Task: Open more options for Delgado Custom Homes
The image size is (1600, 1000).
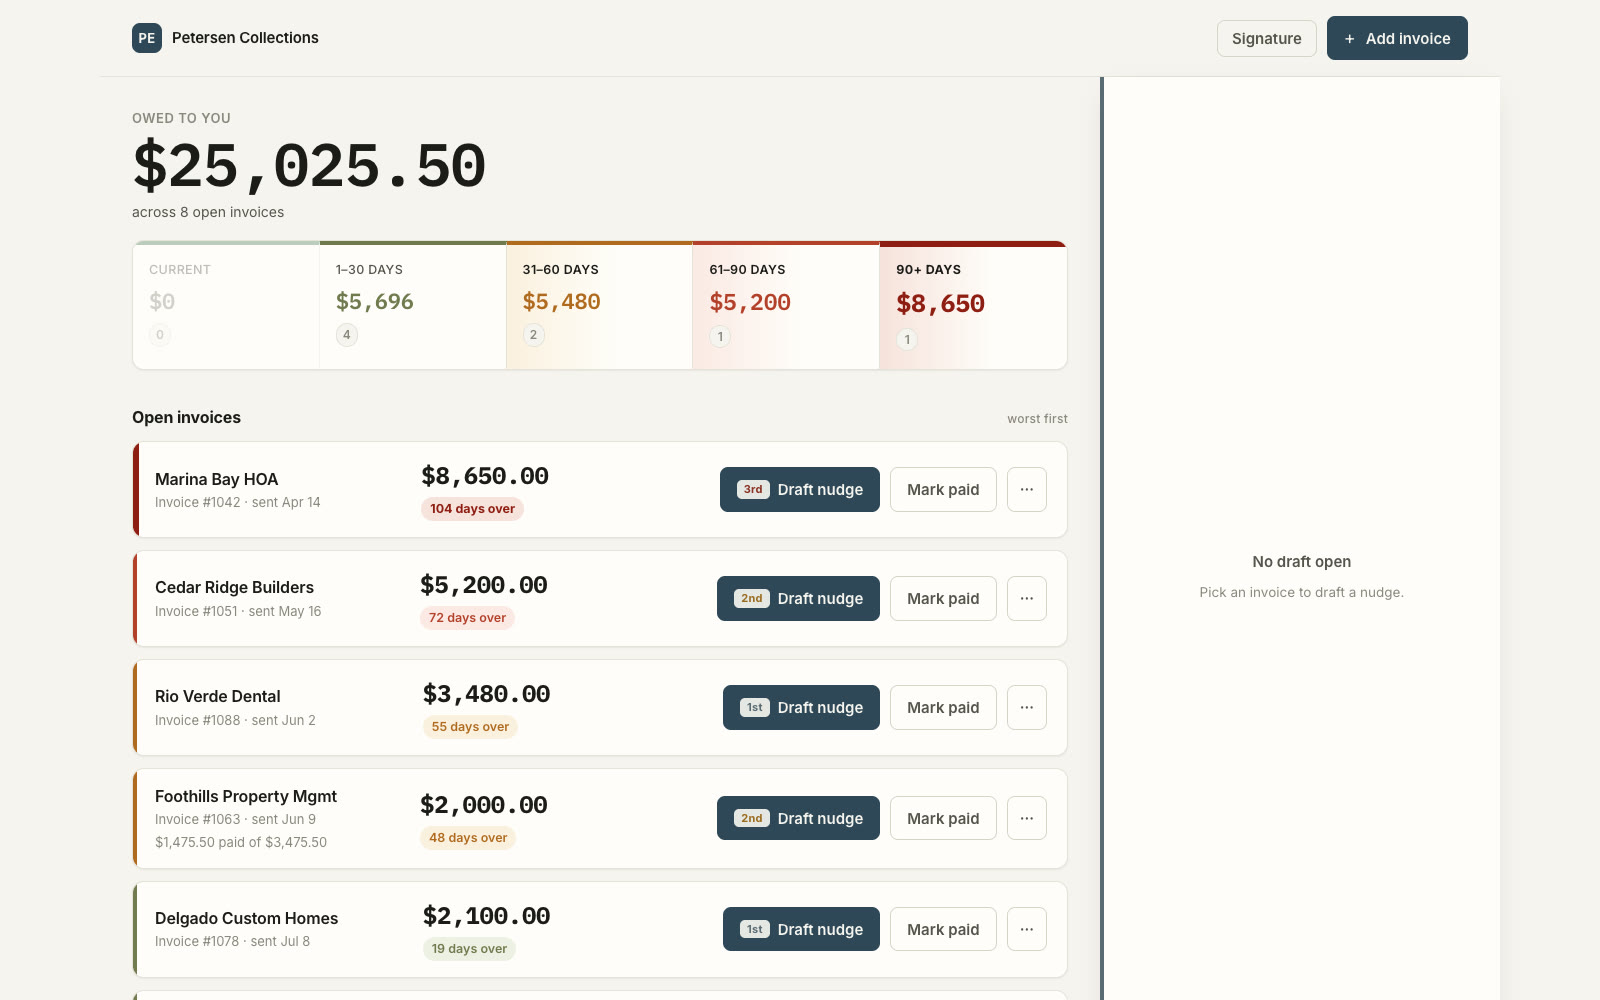Action: pos(1026,930)
